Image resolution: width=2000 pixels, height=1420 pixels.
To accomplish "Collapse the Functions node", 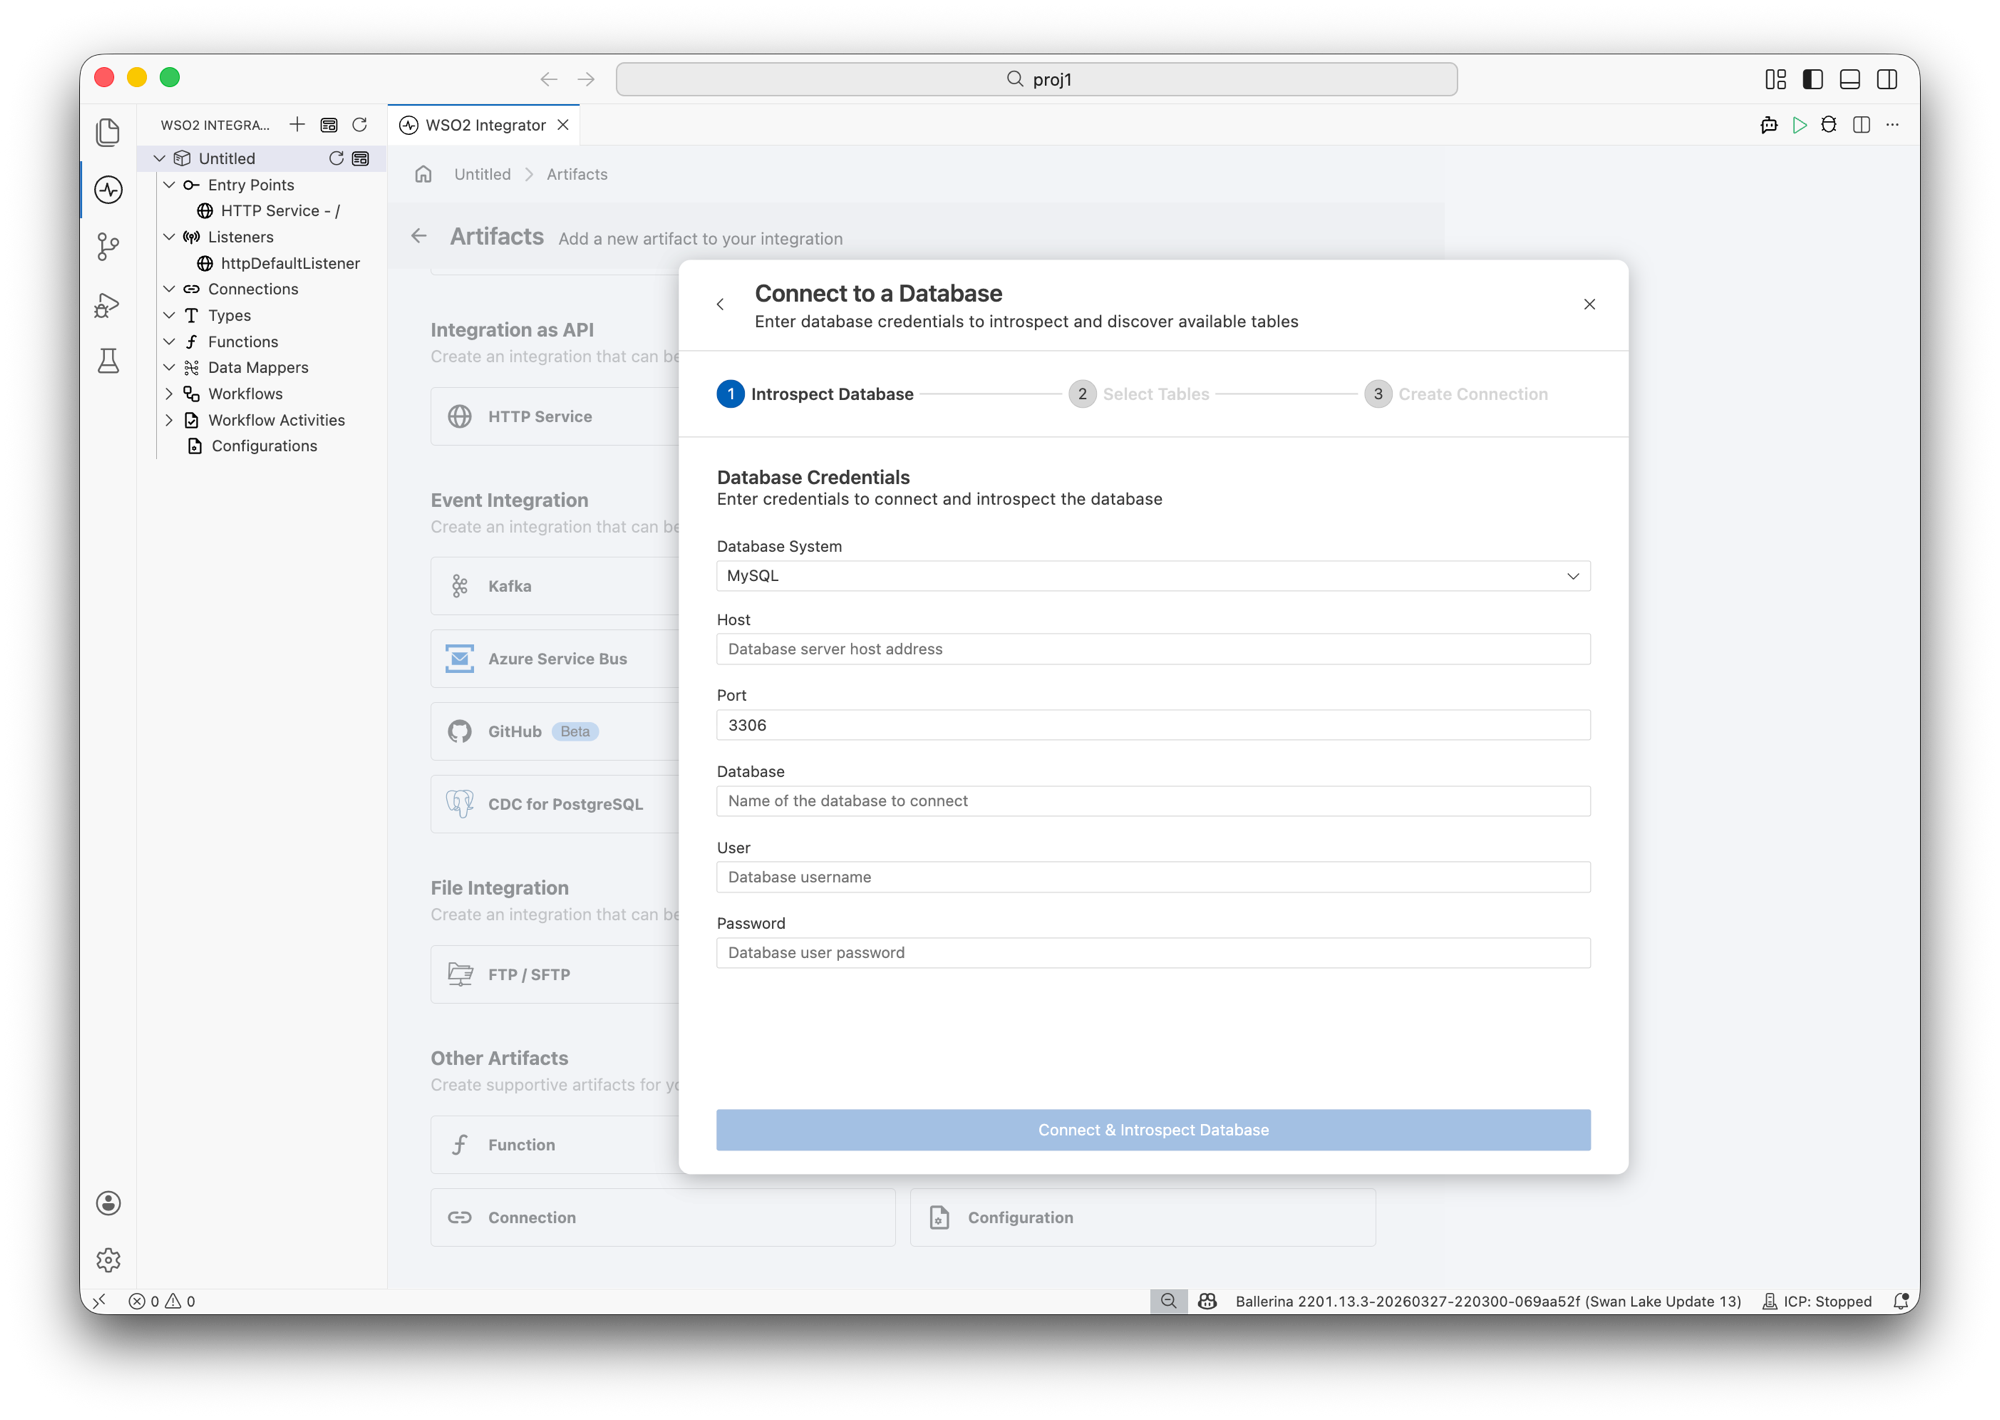I will pos(169,342).
